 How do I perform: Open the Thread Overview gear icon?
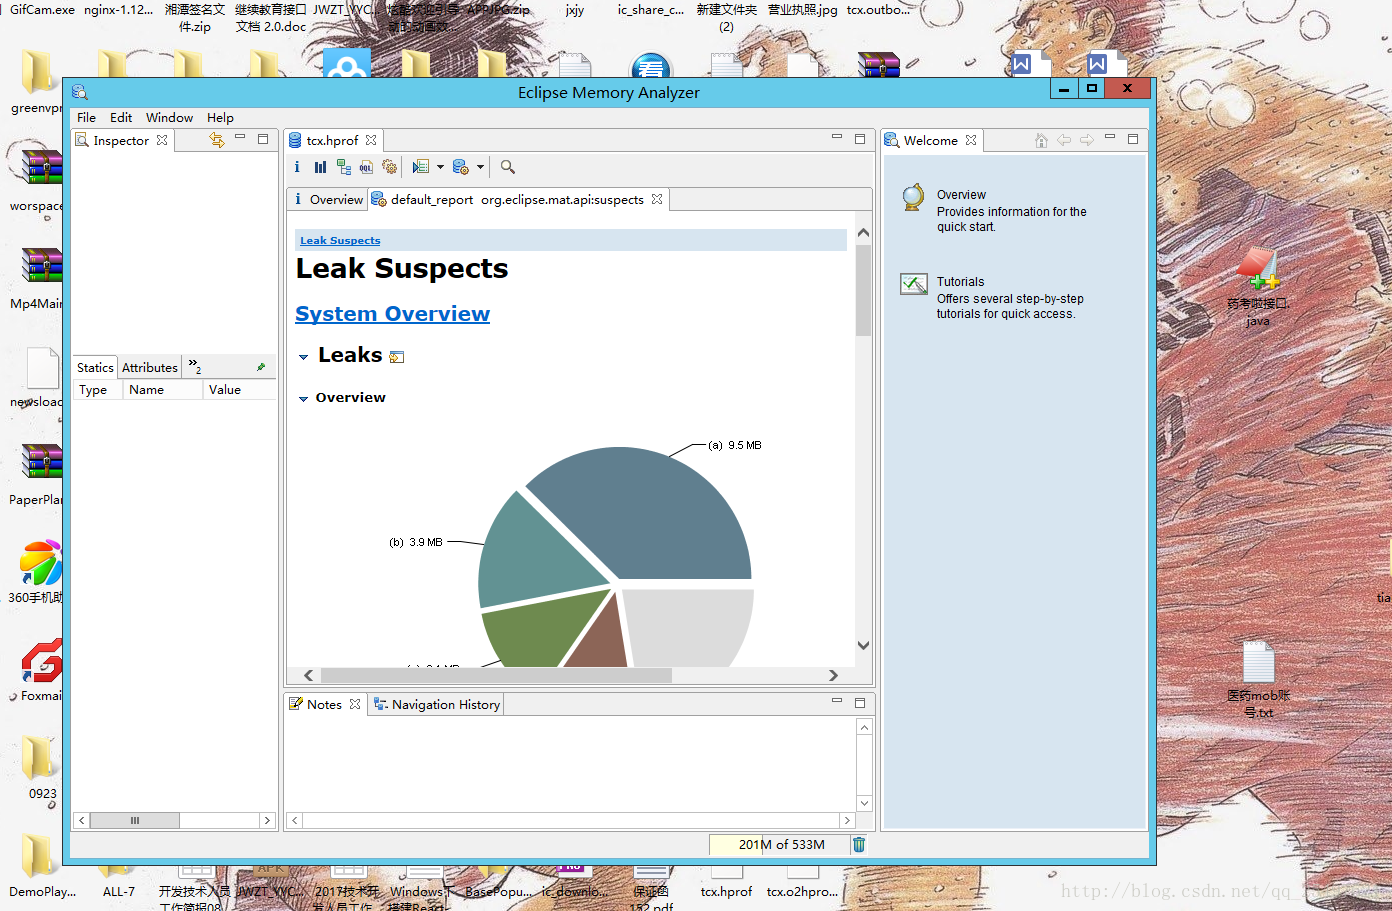point(389,167)
